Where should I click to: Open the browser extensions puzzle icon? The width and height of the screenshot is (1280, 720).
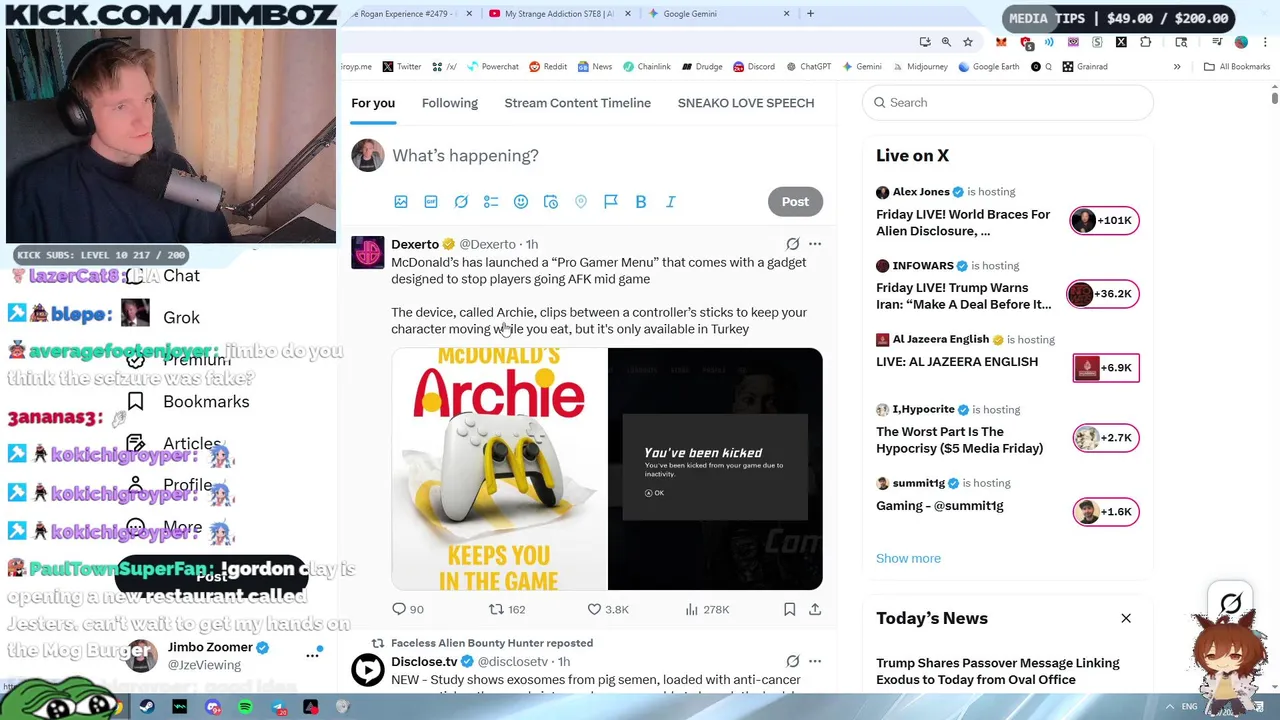click(1145, 42)
